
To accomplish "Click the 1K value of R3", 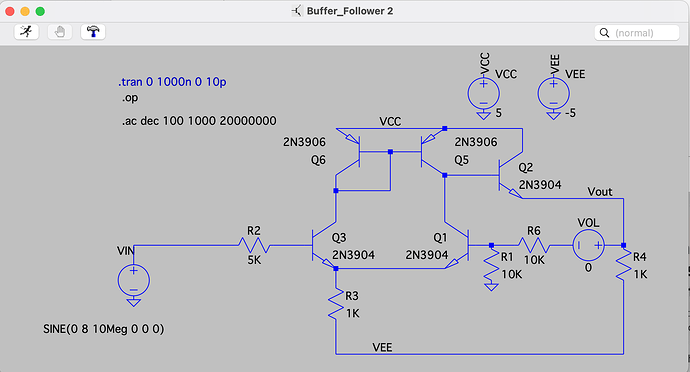I will (352, 313).
